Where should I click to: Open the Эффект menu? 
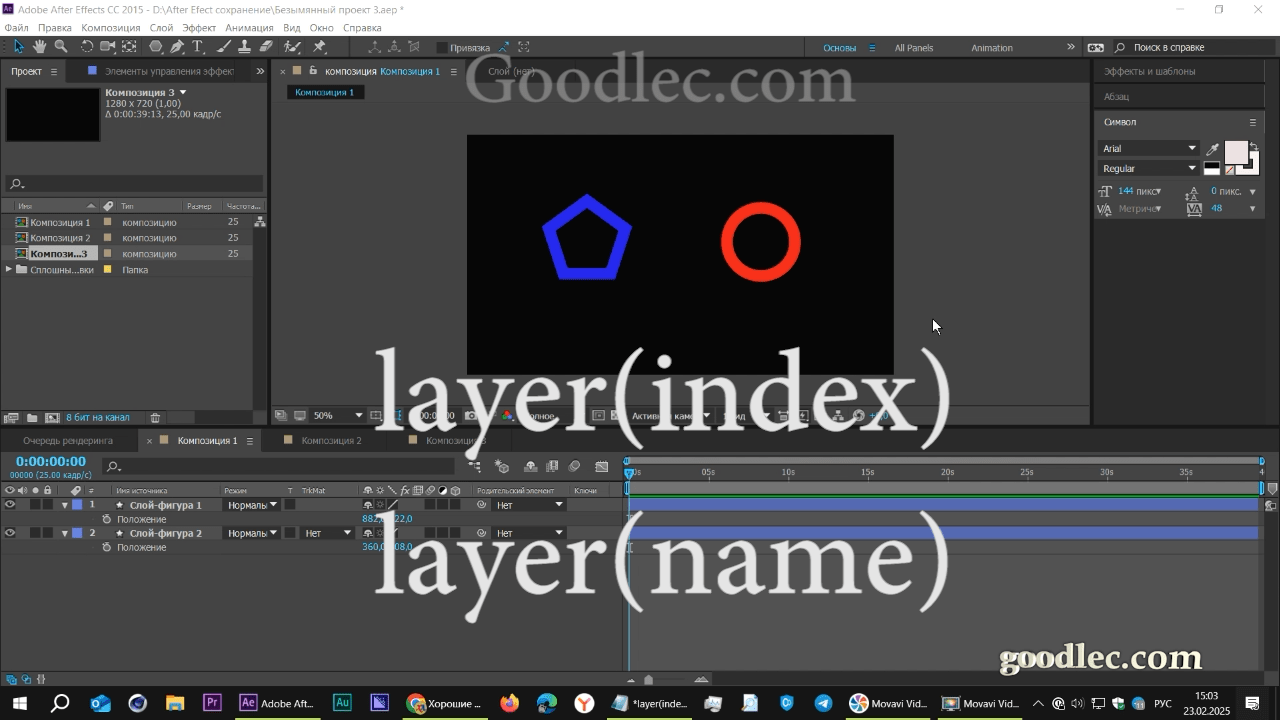tap(199, 27)
